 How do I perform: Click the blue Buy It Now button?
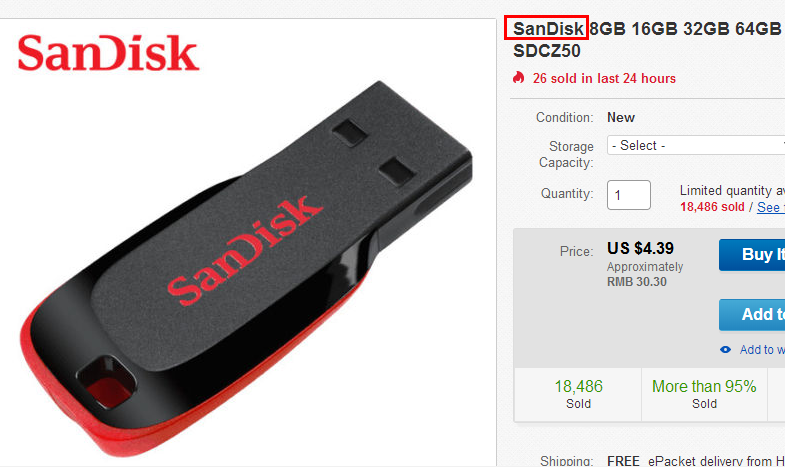pos(752,255)
